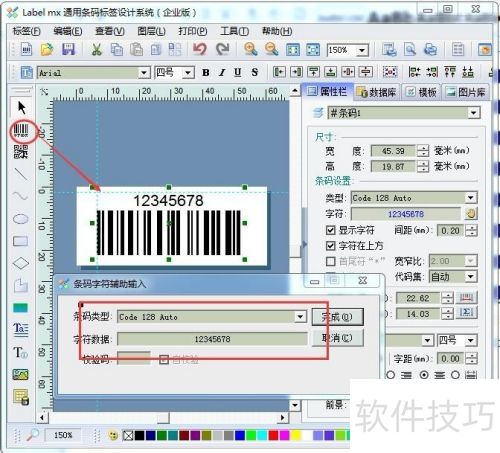Open the properties panel 四号 dropdown
This screenshot has width=500, height=453.
coord(471,340)
